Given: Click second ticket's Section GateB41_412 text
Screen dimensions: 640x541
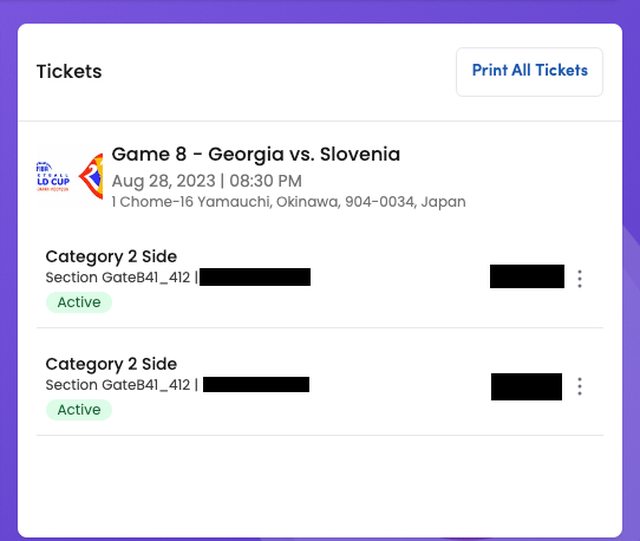Looking at the screenshot, I should point(118,385).
